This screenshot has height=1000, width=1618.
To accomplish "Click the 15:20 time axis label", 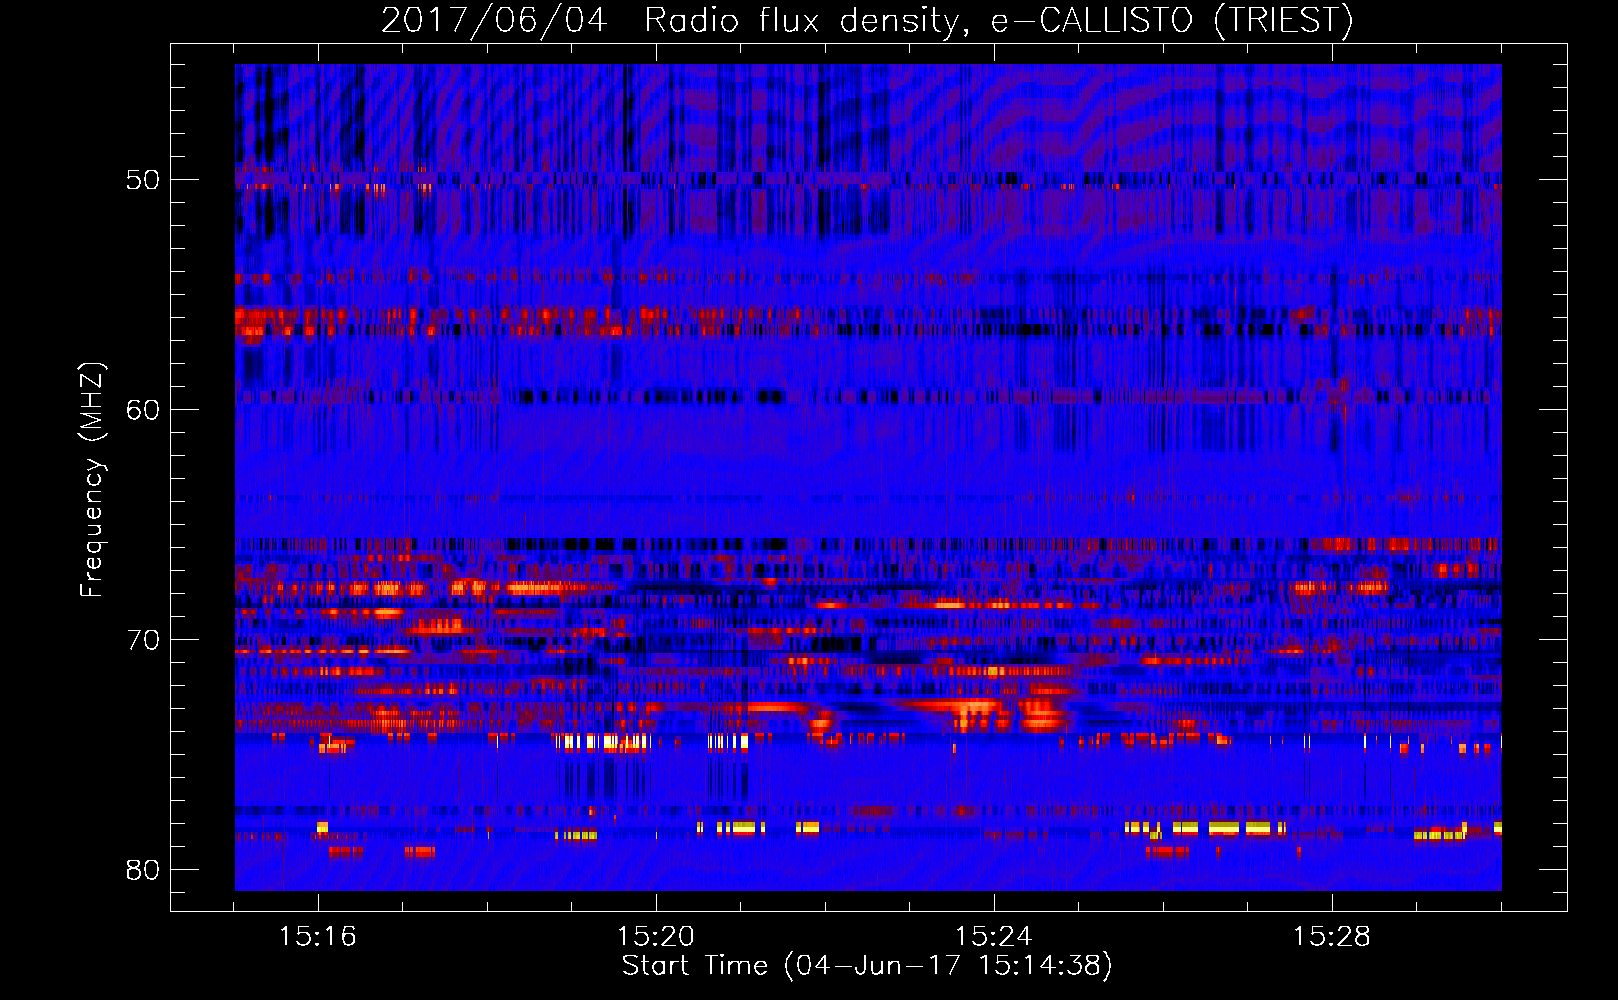I will pyautogui.click(x=656, y=937).
